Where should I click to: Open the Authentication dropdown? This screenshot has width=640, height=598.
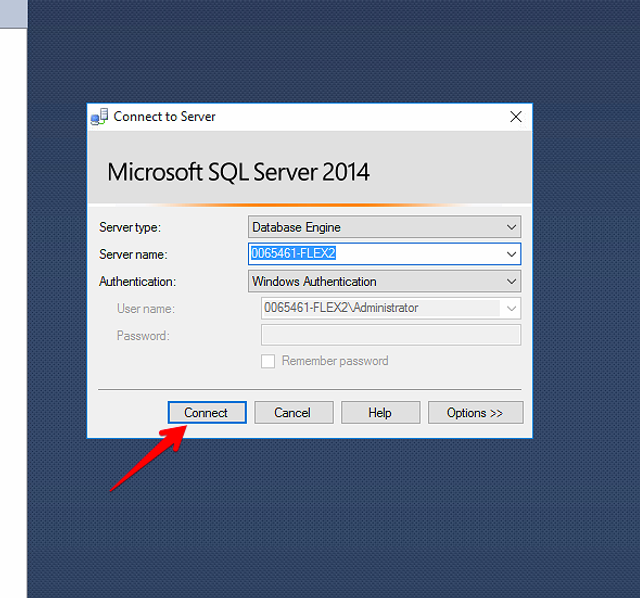tap(384, 281)
